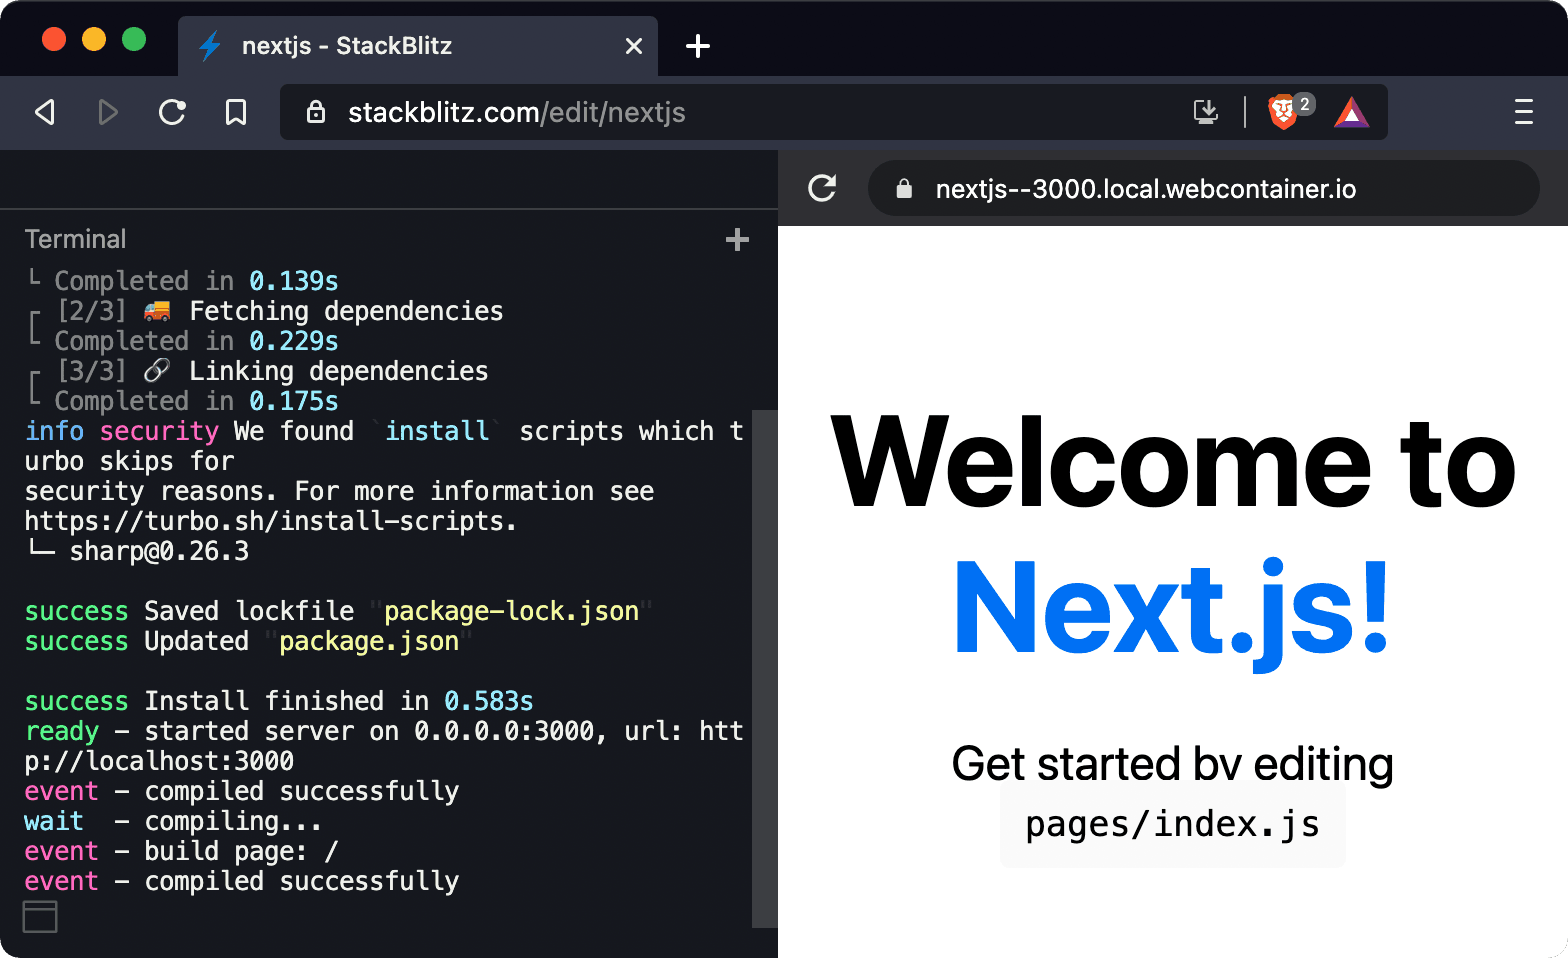Bookmark the current page
1568x958 pixels.
click(236, 112)
